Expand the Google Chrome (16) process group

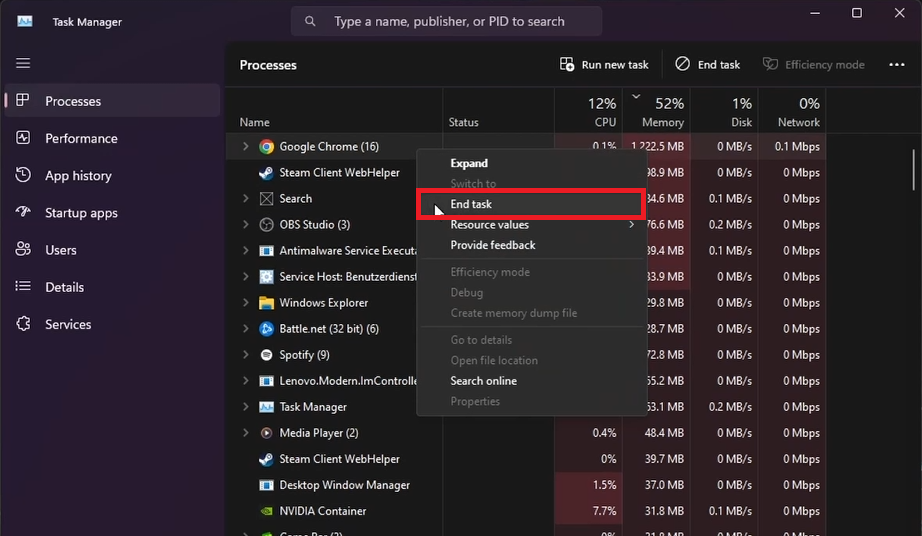click(246, 146)
